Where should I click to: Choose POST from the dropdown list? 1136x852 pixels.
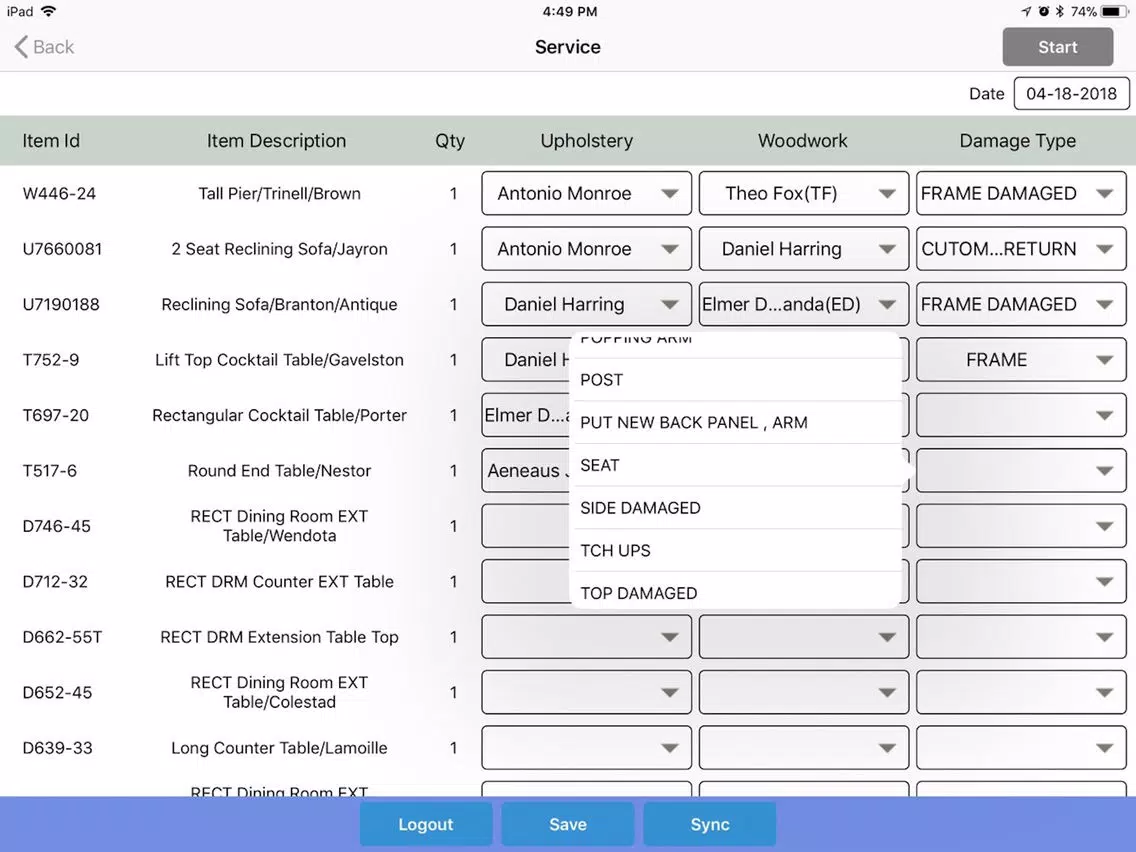736,380
